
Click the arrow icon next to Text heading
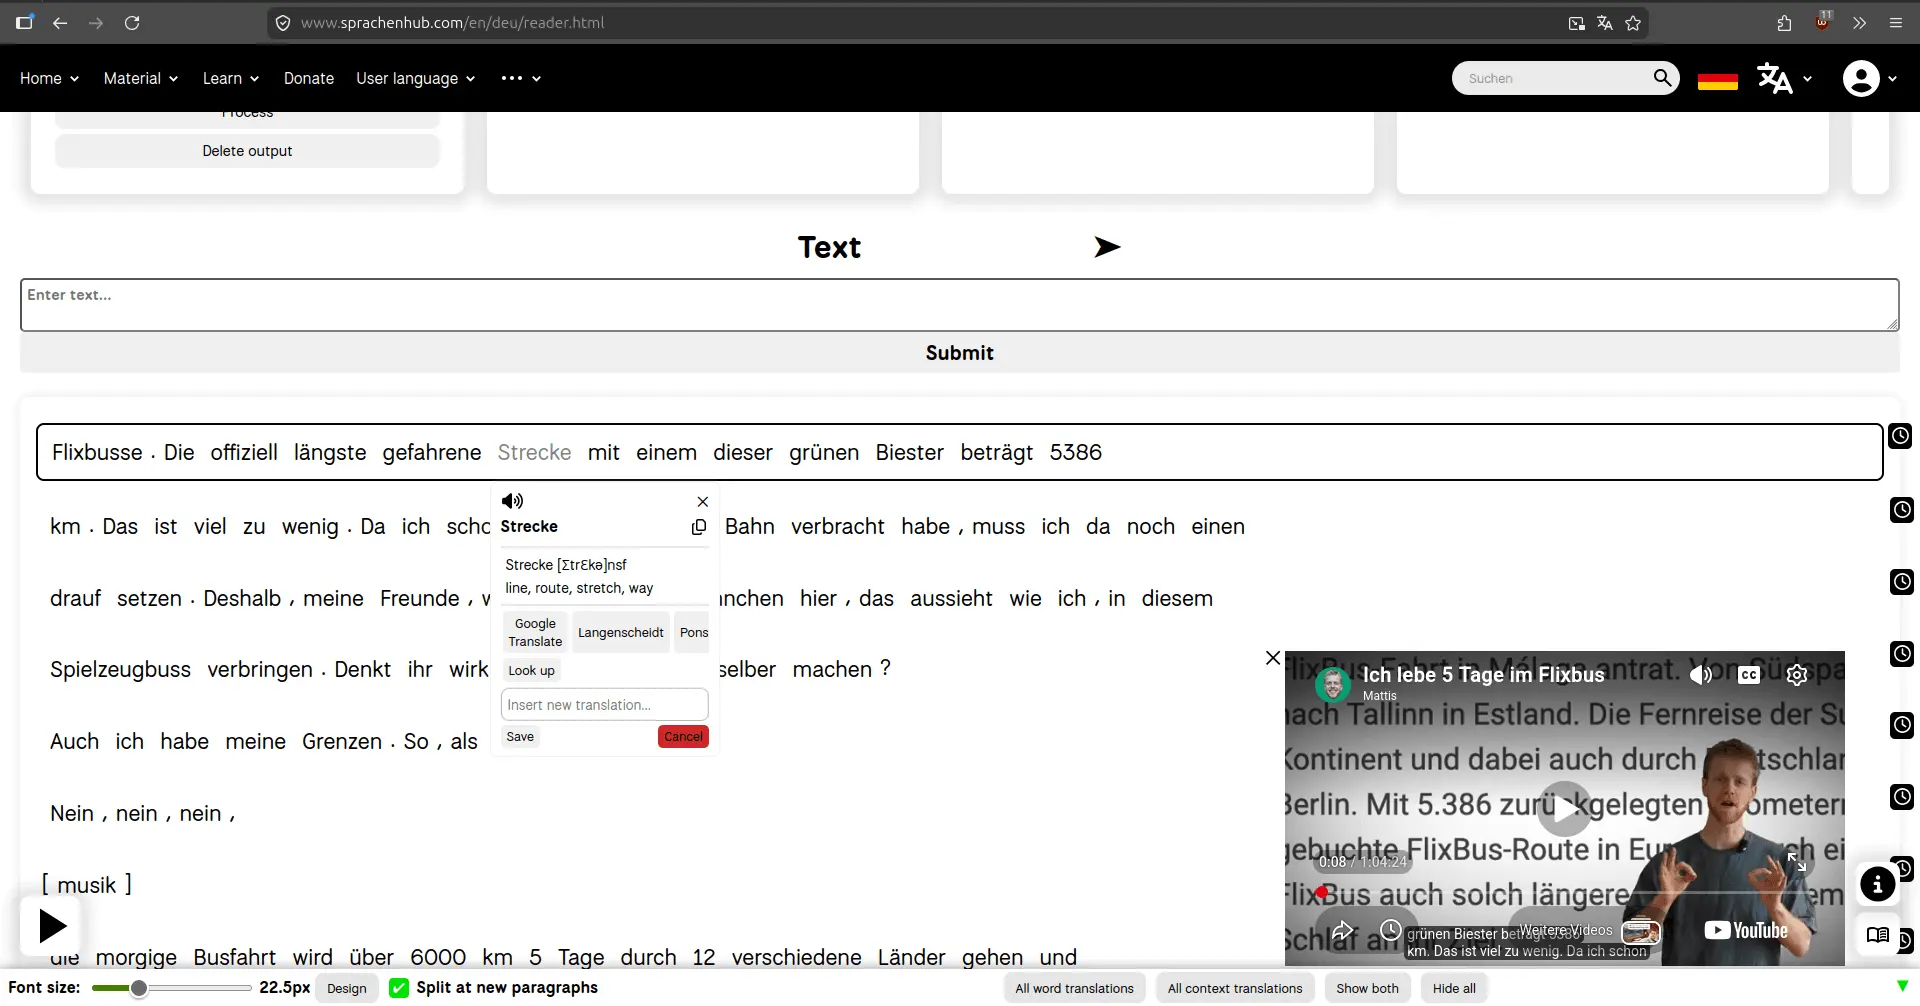pos(1107,247)
